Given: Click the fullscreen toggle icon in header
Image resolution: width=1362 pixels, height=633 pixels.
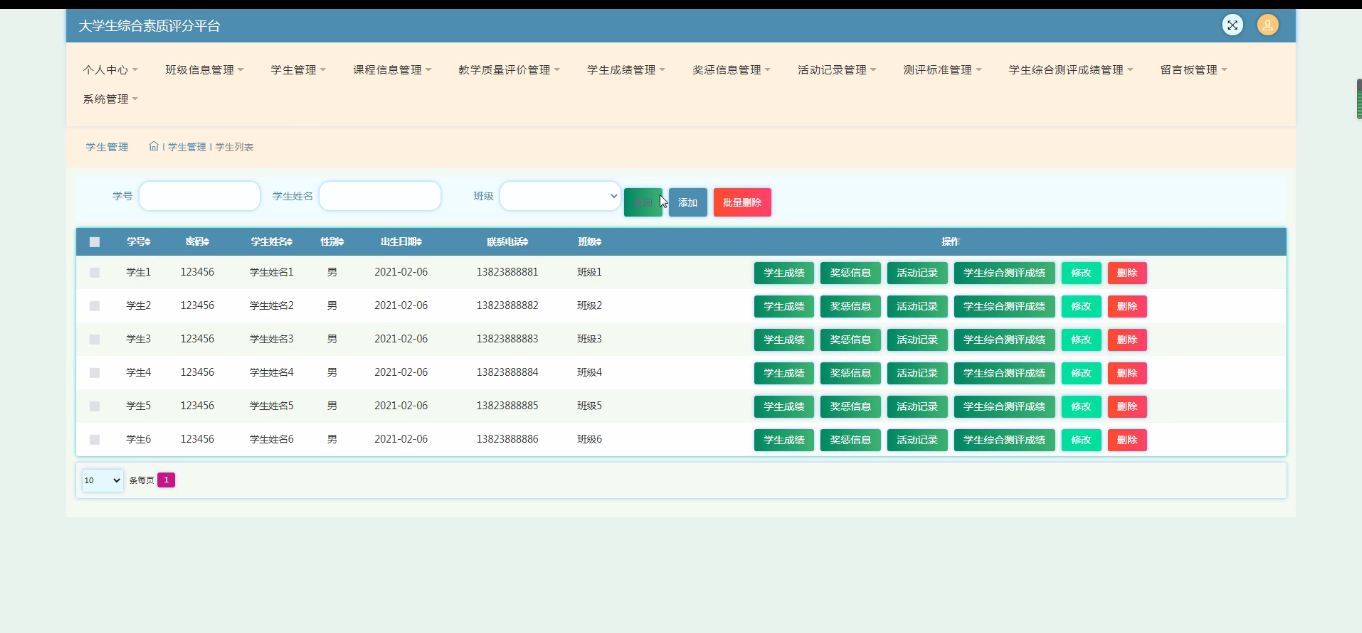Looking at the screenshot, I should pos(1232,25).
